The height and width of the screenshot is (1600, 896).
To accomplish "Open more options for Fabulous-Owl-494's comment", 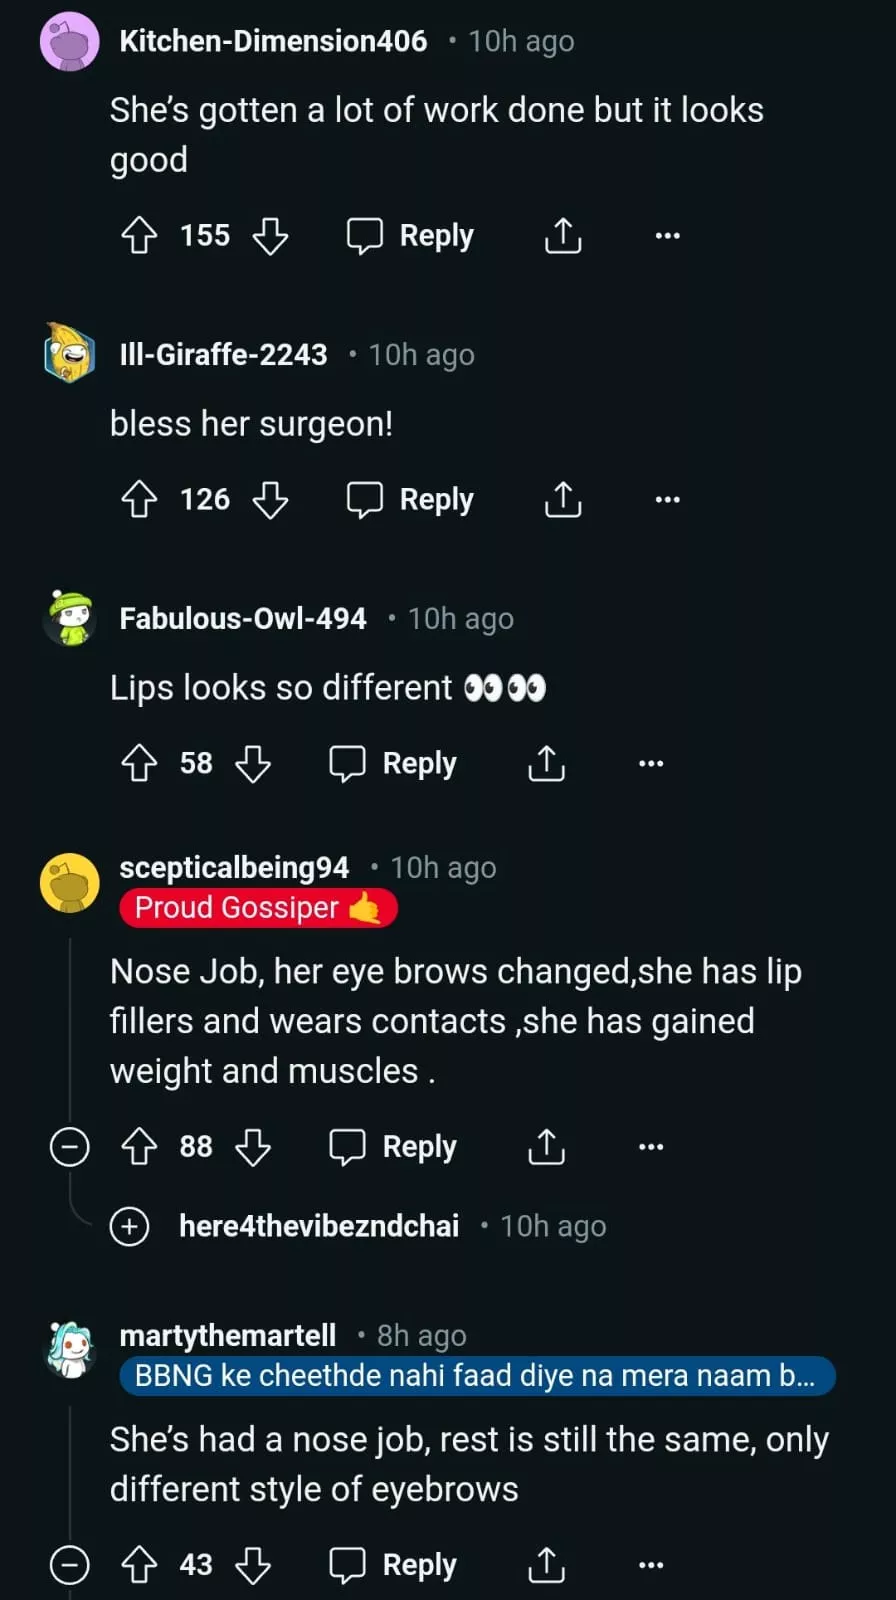I will coord(651,764).
